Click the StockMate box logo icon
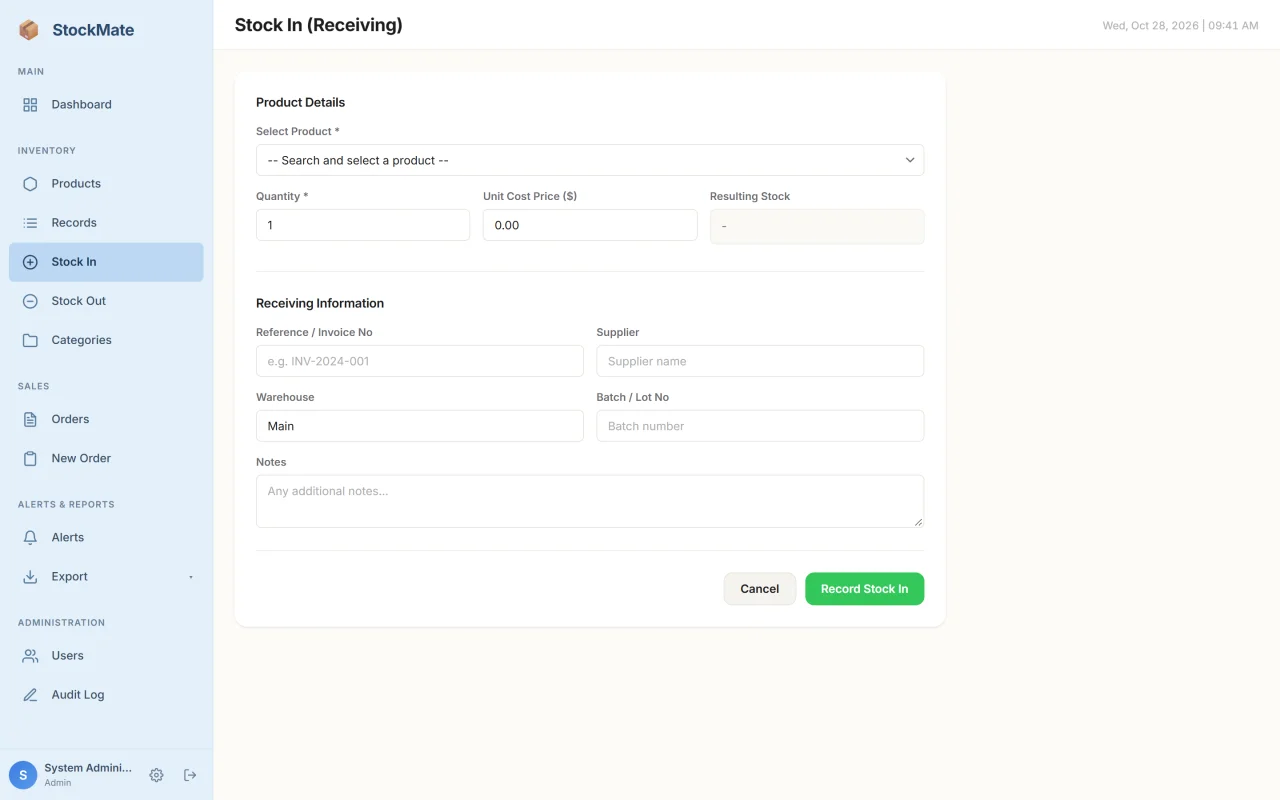The height and width of the screenshot is (800, 1280). pyautogui.click(x=29, y=30)
